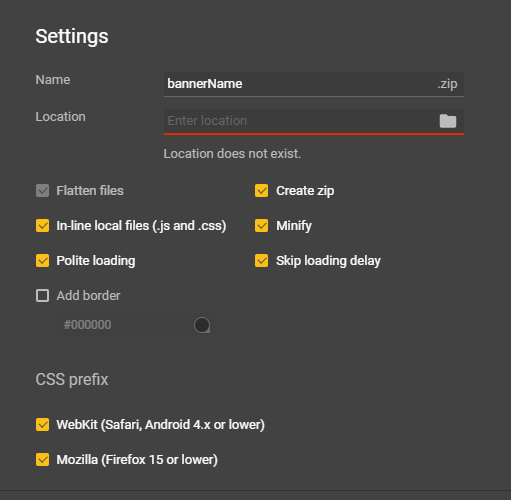Uncheck Skip loading delay

[261, 261]
